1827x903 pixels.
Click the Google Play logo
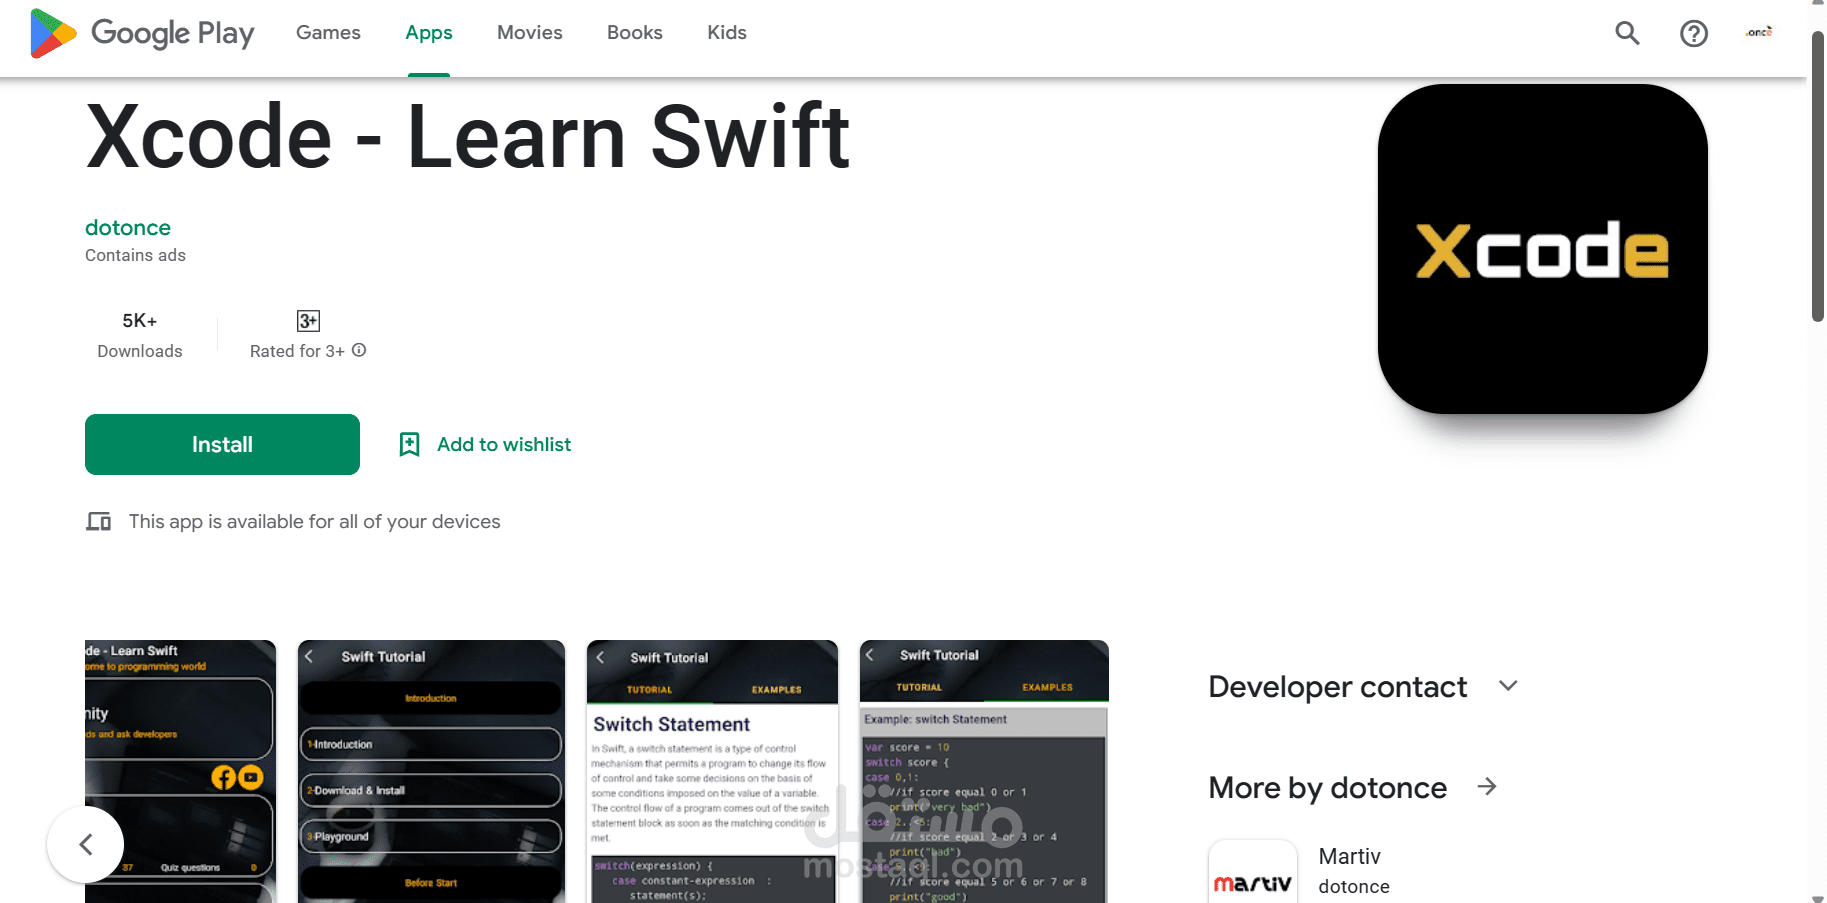coord(142,33)
